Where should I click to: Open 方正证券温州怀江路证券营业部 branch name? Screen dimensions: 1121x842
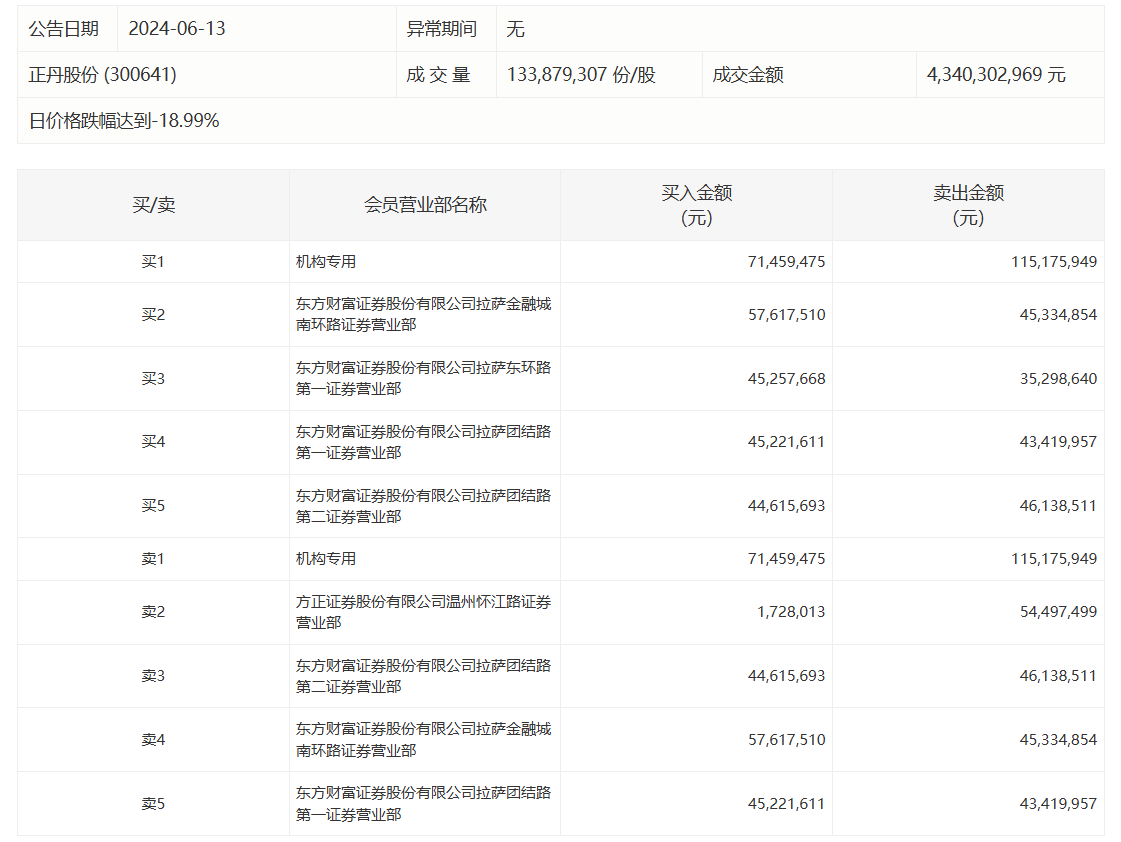click(x=423, y=612)
